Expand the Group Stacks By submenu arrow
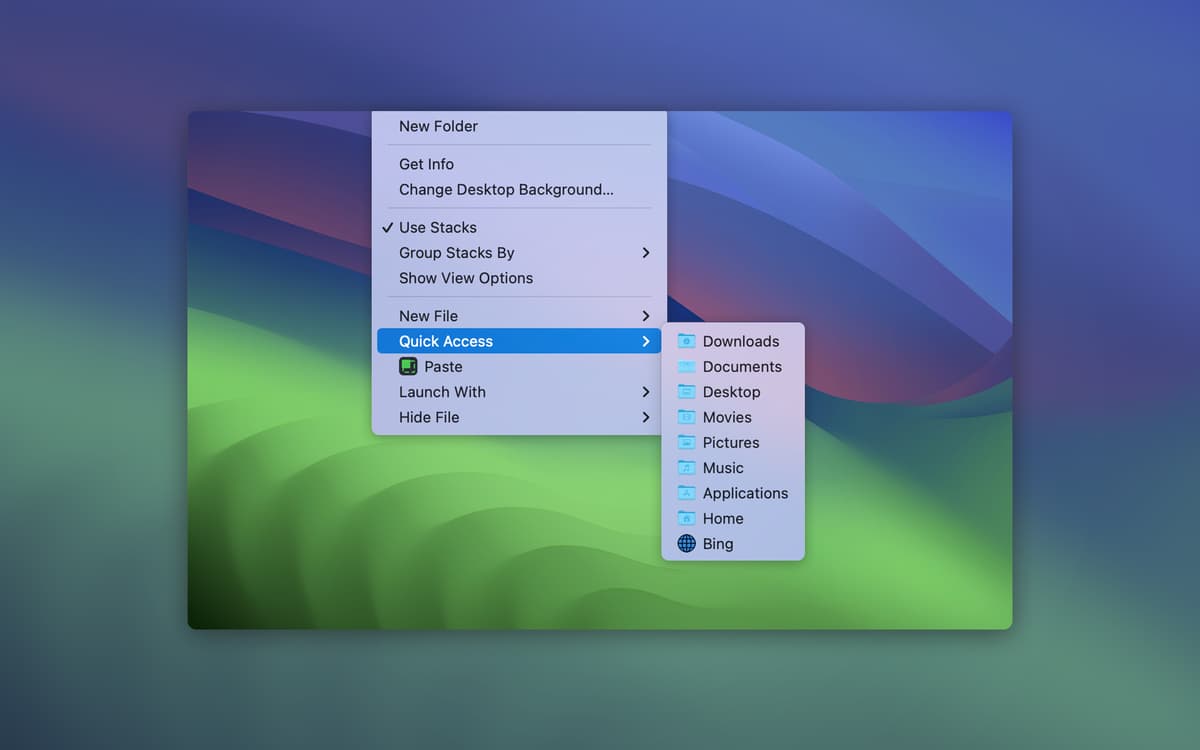The width and height of the screenshot is (1200, 750). (x=646, y=253)
